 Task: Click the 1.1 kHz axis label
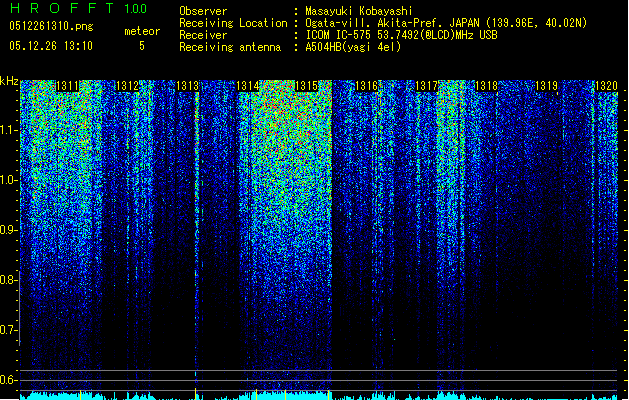click(9, 130)
